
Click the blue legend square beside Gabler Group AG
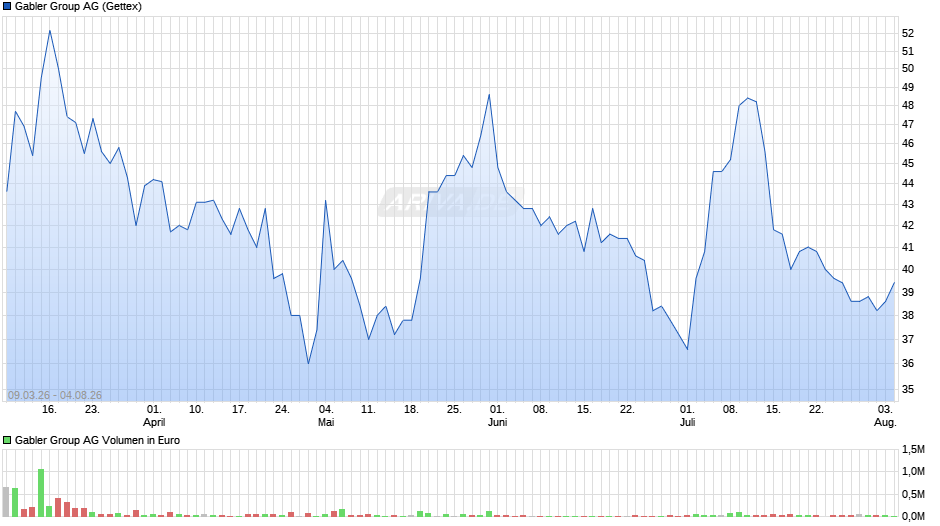click(x=7, y=7)
